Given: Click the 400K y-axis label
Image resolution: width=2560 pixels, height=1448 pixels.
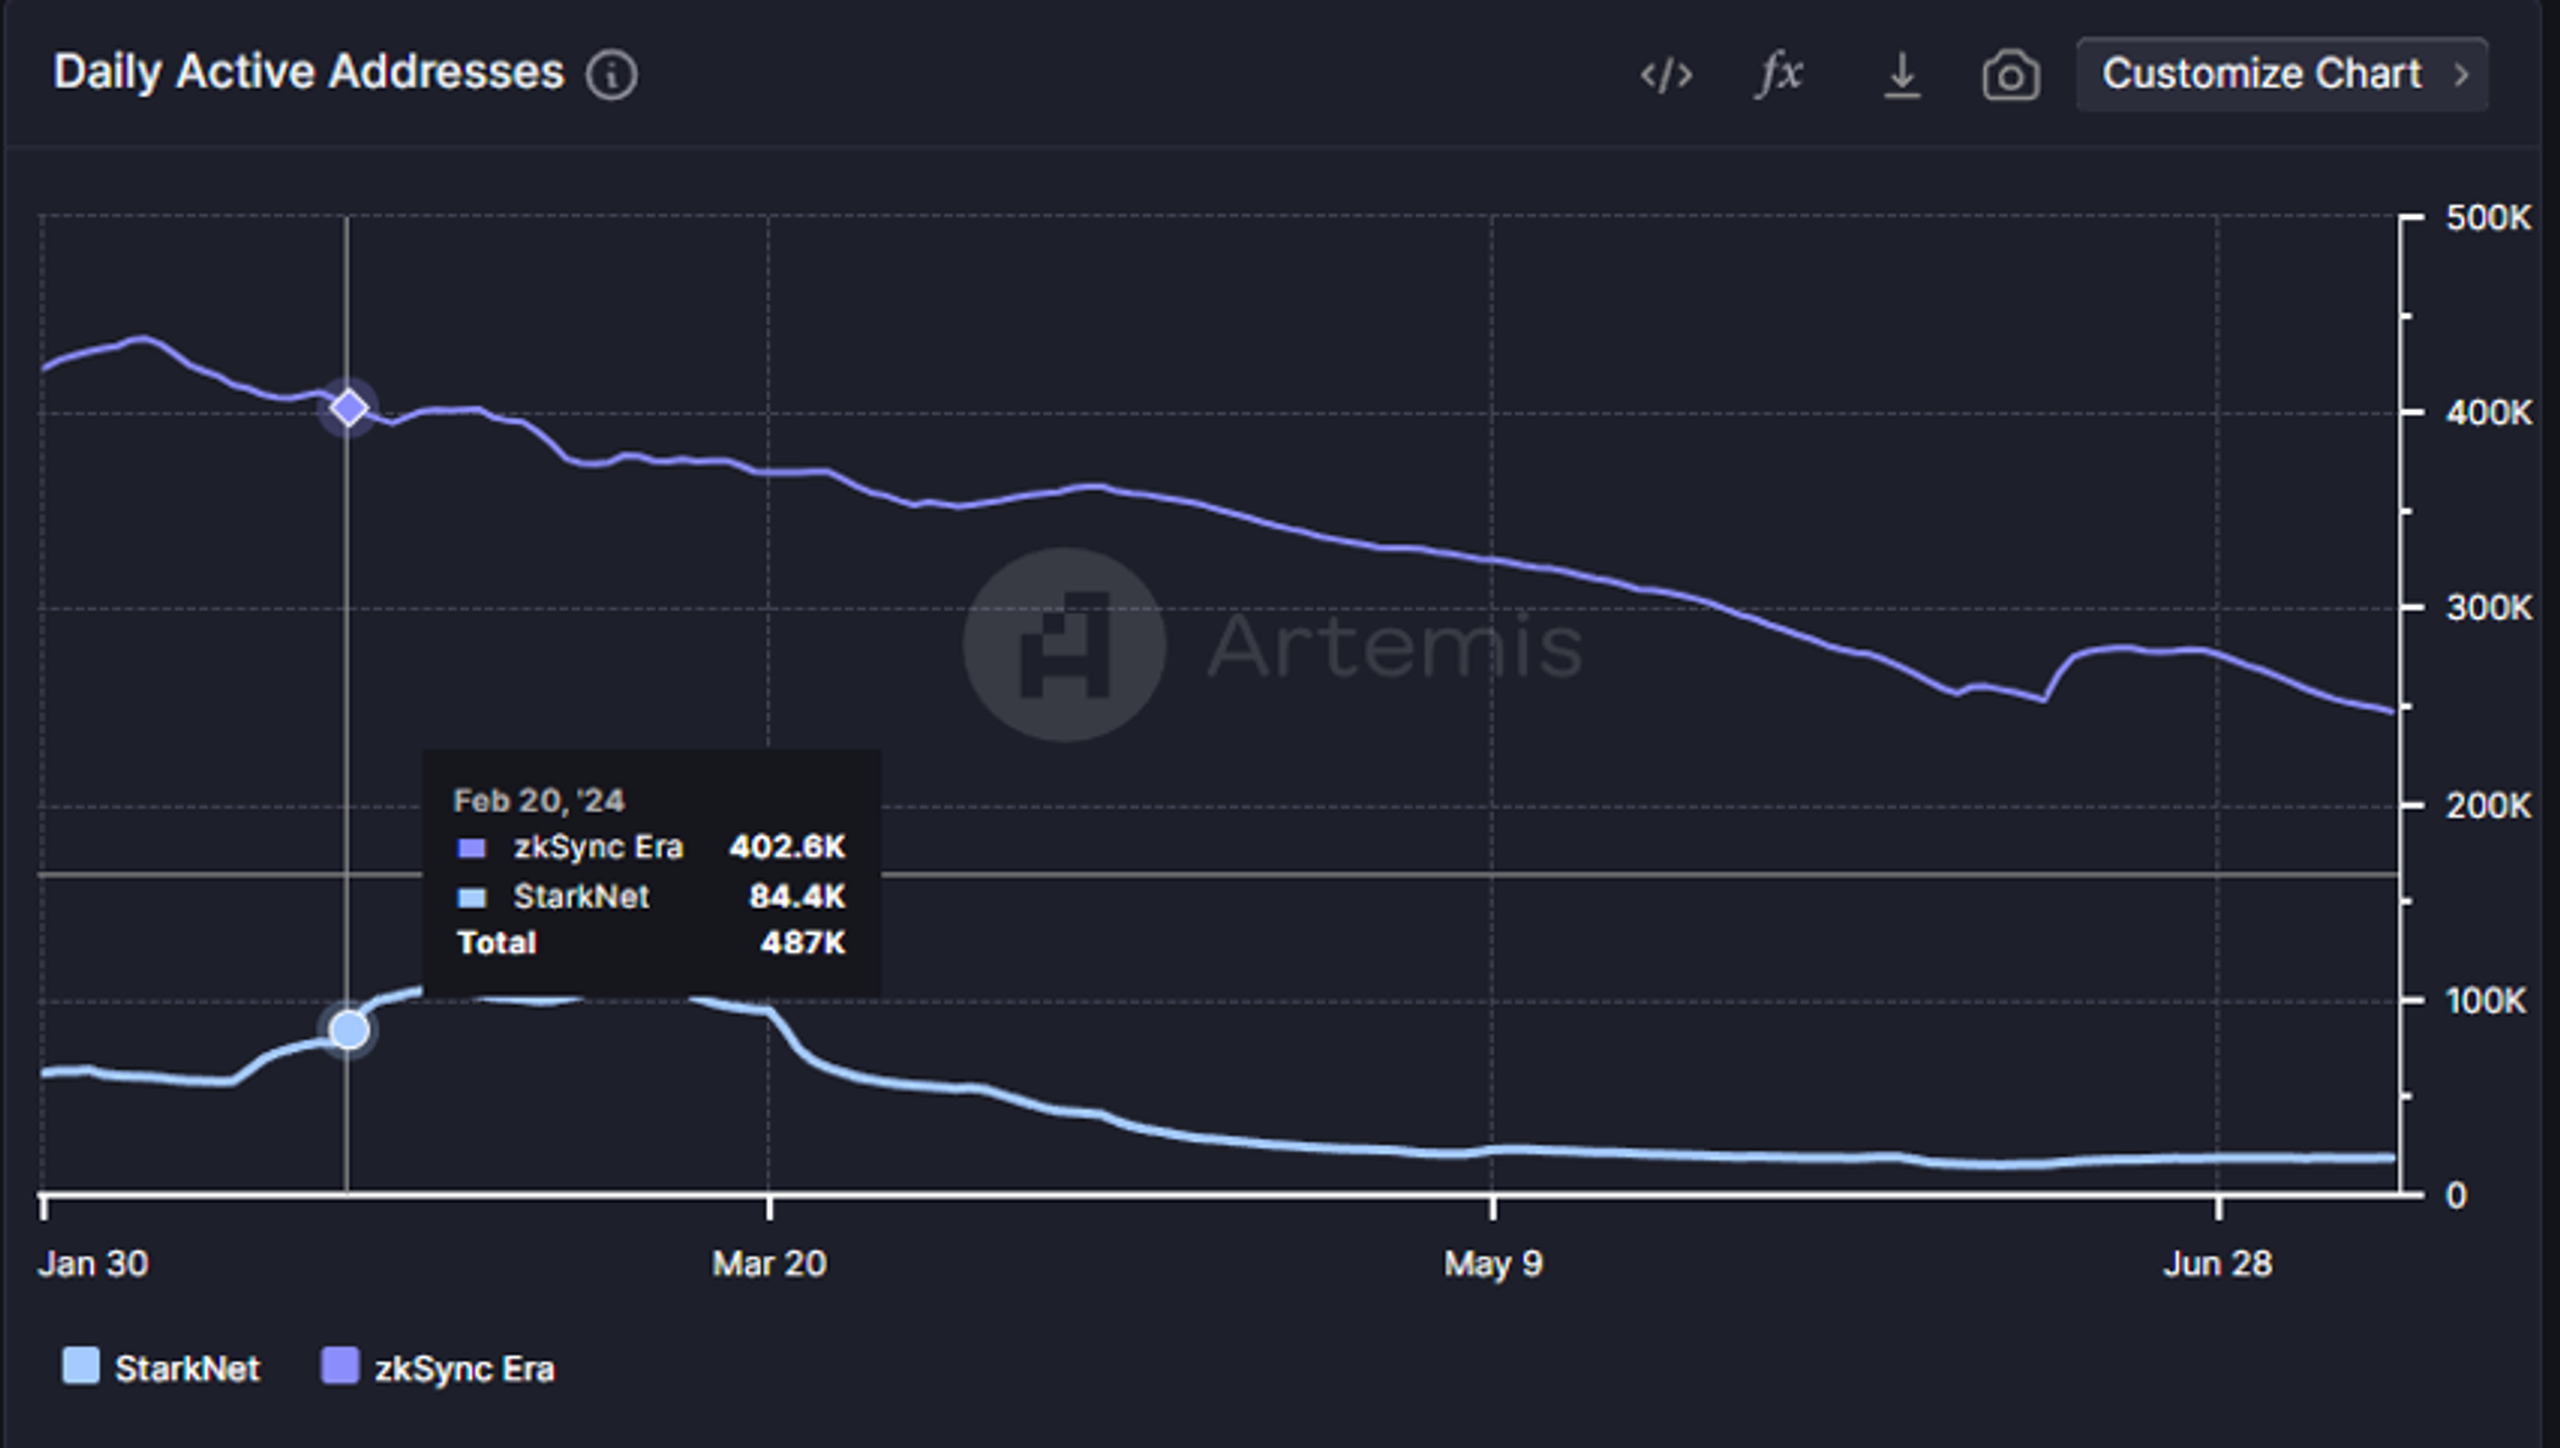Looking at the screenshot, I should (2489, 412).
